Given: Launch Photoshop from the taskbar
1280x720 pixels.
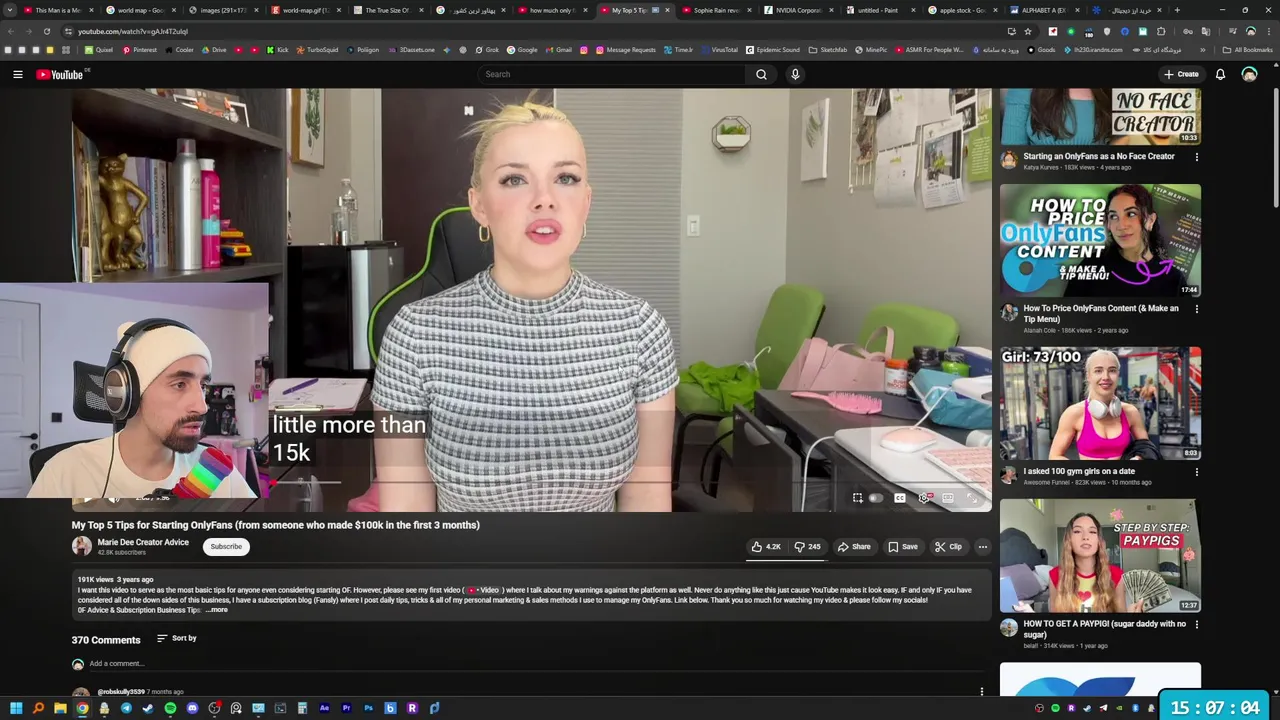Looking at the screenshot, I should pyautogui.click(x=368, y=708).
